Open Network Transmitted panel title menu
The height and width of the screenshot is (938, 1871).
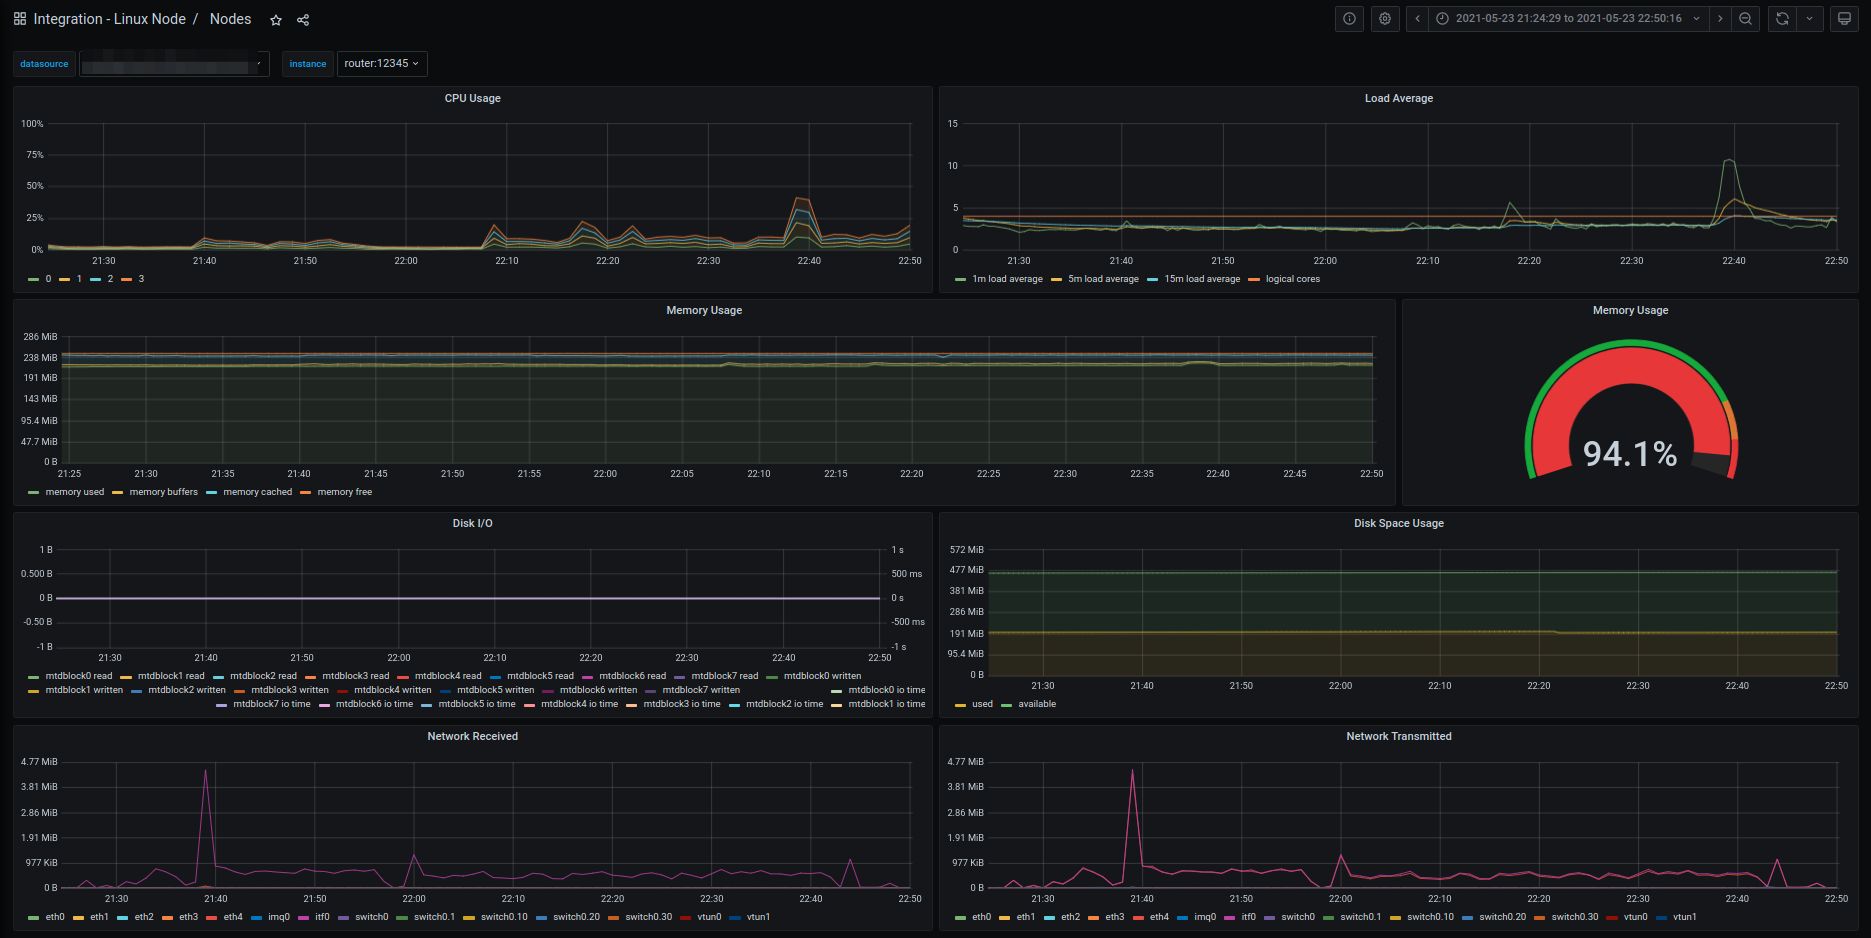pyautogui.click(x=1398, y=736)
